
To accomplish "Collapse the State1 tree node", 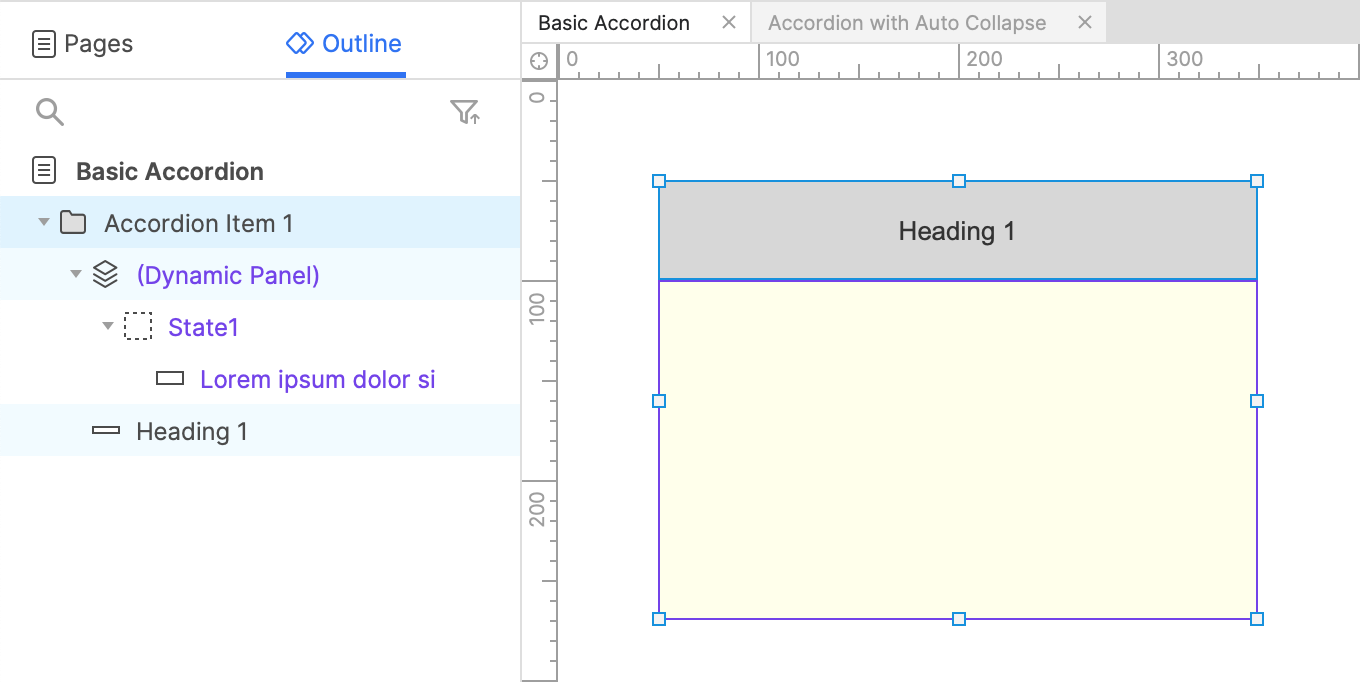I will (x=108, y=326).
